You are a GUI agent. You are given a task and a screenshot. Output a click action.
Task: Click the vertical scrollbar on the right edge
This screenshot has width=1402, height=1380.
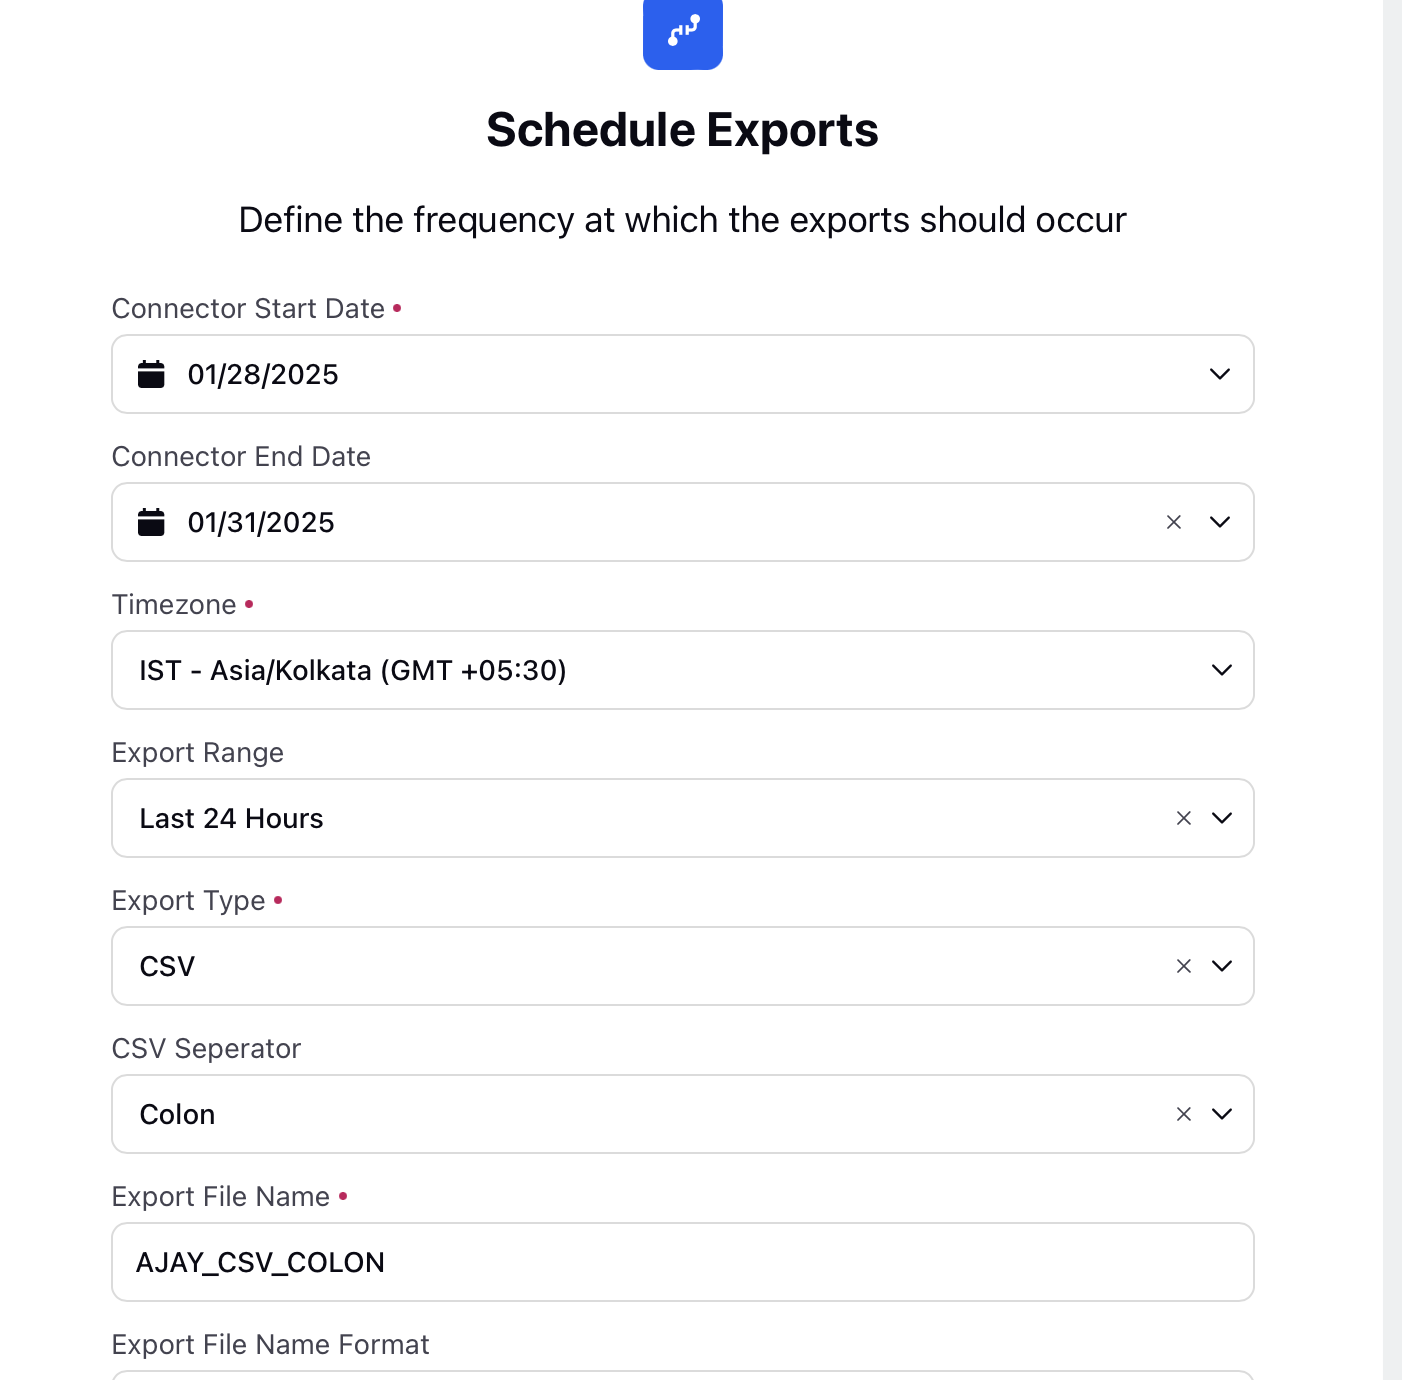pyautogui.click(x=1392, y=690)
